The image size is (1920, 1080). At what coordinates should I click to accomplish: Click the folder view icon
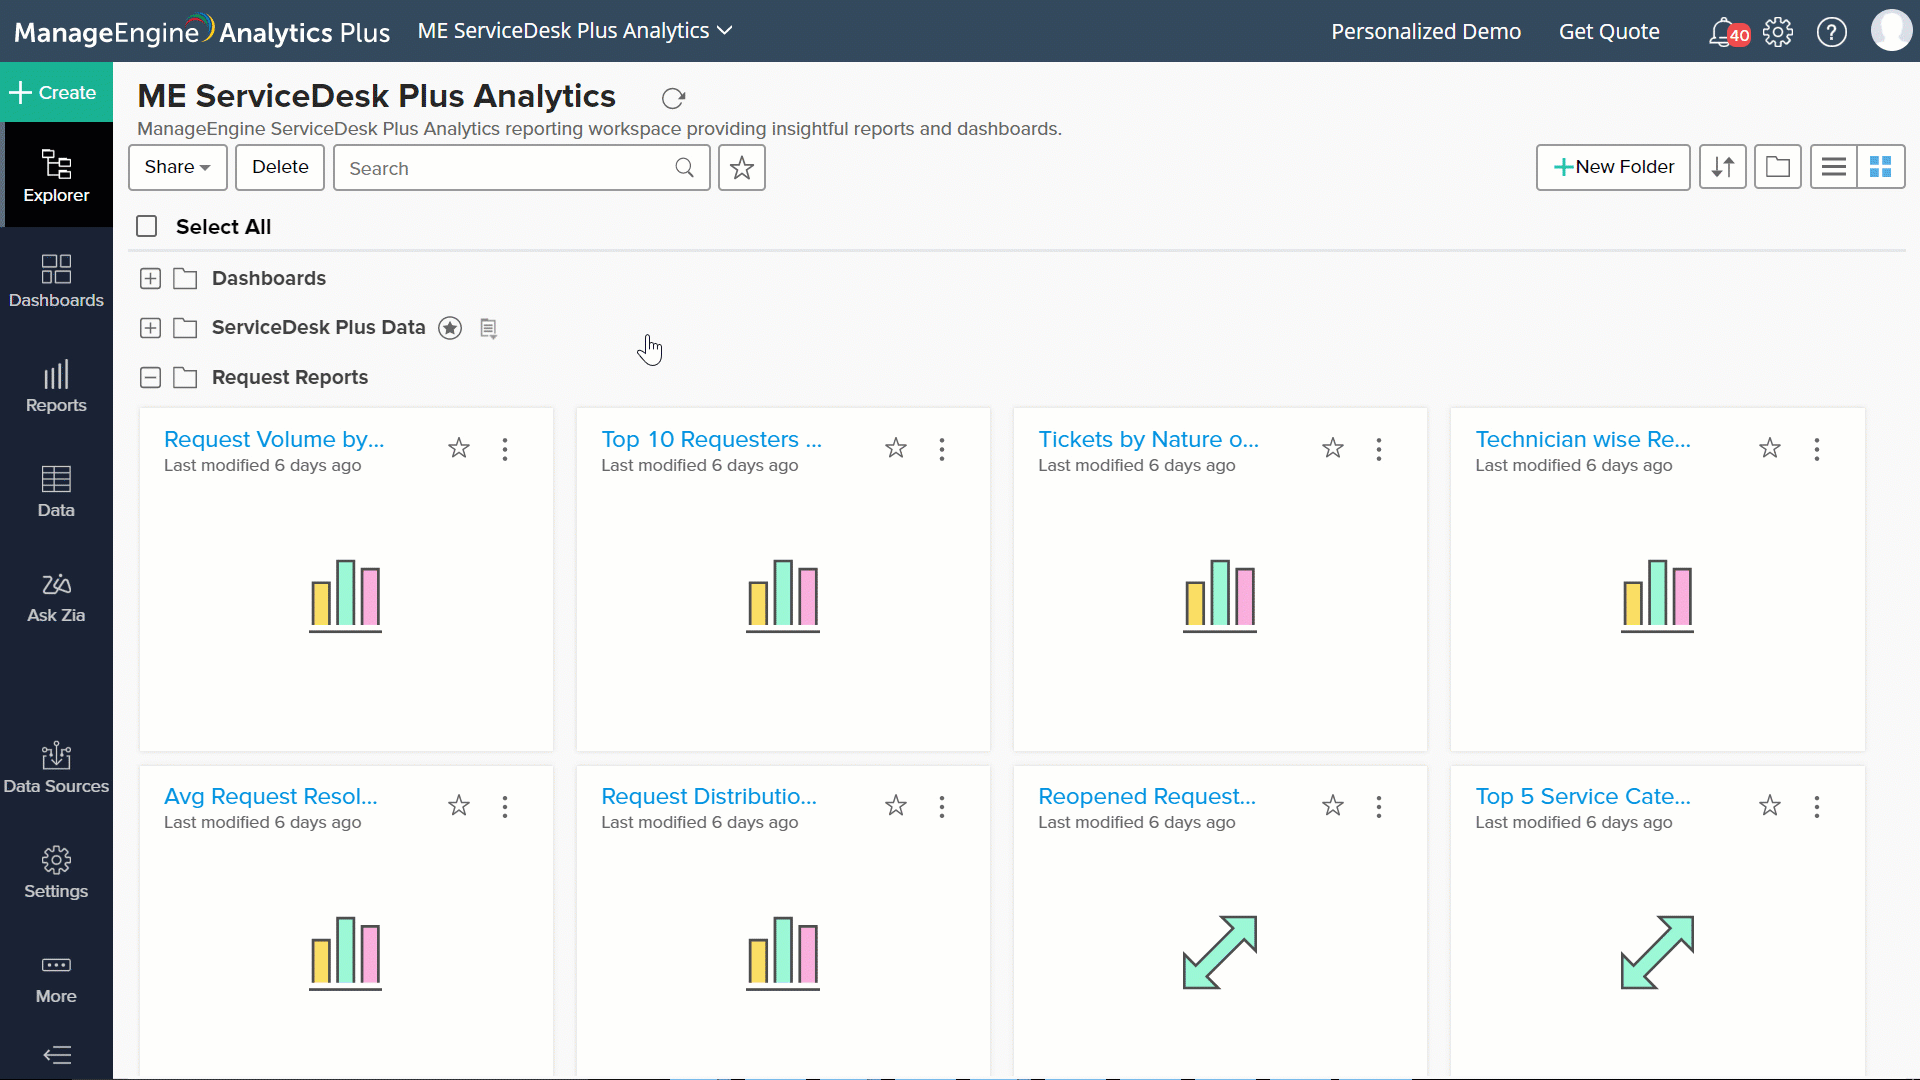pyautogui.click(x=1777, y=167)
